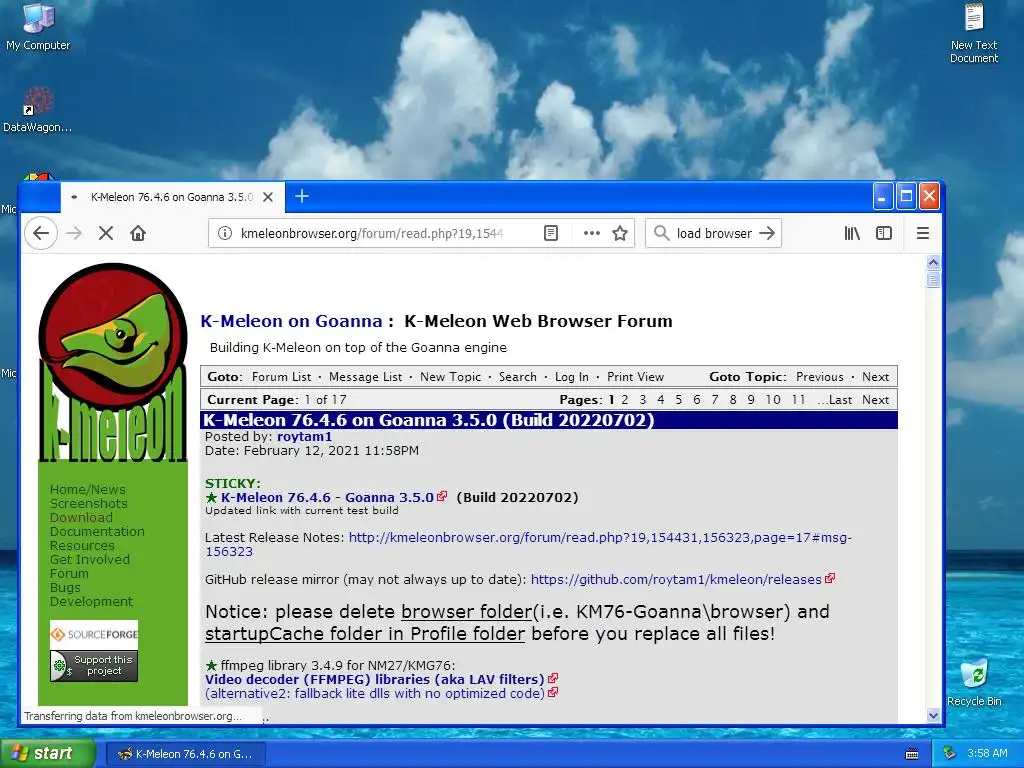The width and height of the screenshot is (1024, 768).
Task: Open the DataWagon desktop shortcut
Action: pyautogui.click(x=38, y=110)
